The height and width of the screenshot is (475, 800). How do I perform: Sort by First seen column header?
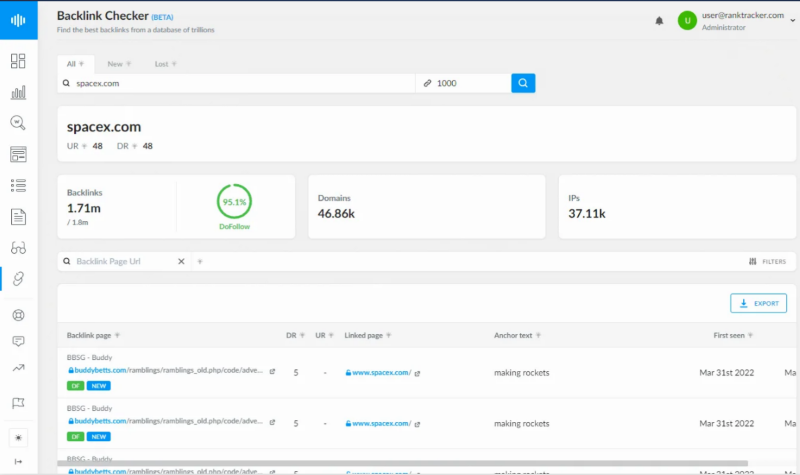click(x=733, y=335)
